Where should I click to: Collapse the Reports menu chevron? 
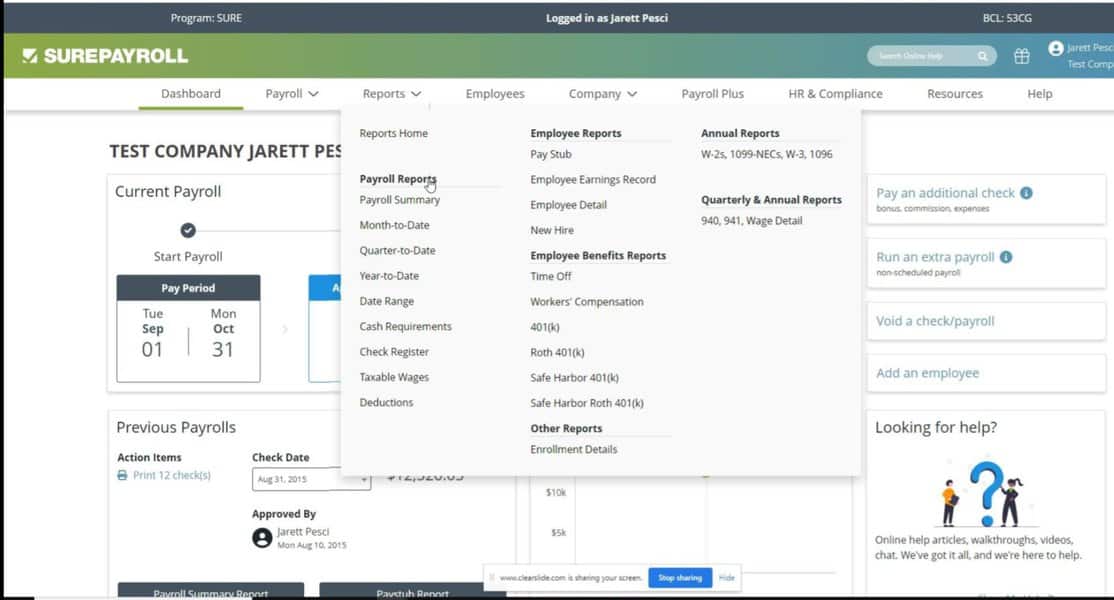(x=416, y=94)
